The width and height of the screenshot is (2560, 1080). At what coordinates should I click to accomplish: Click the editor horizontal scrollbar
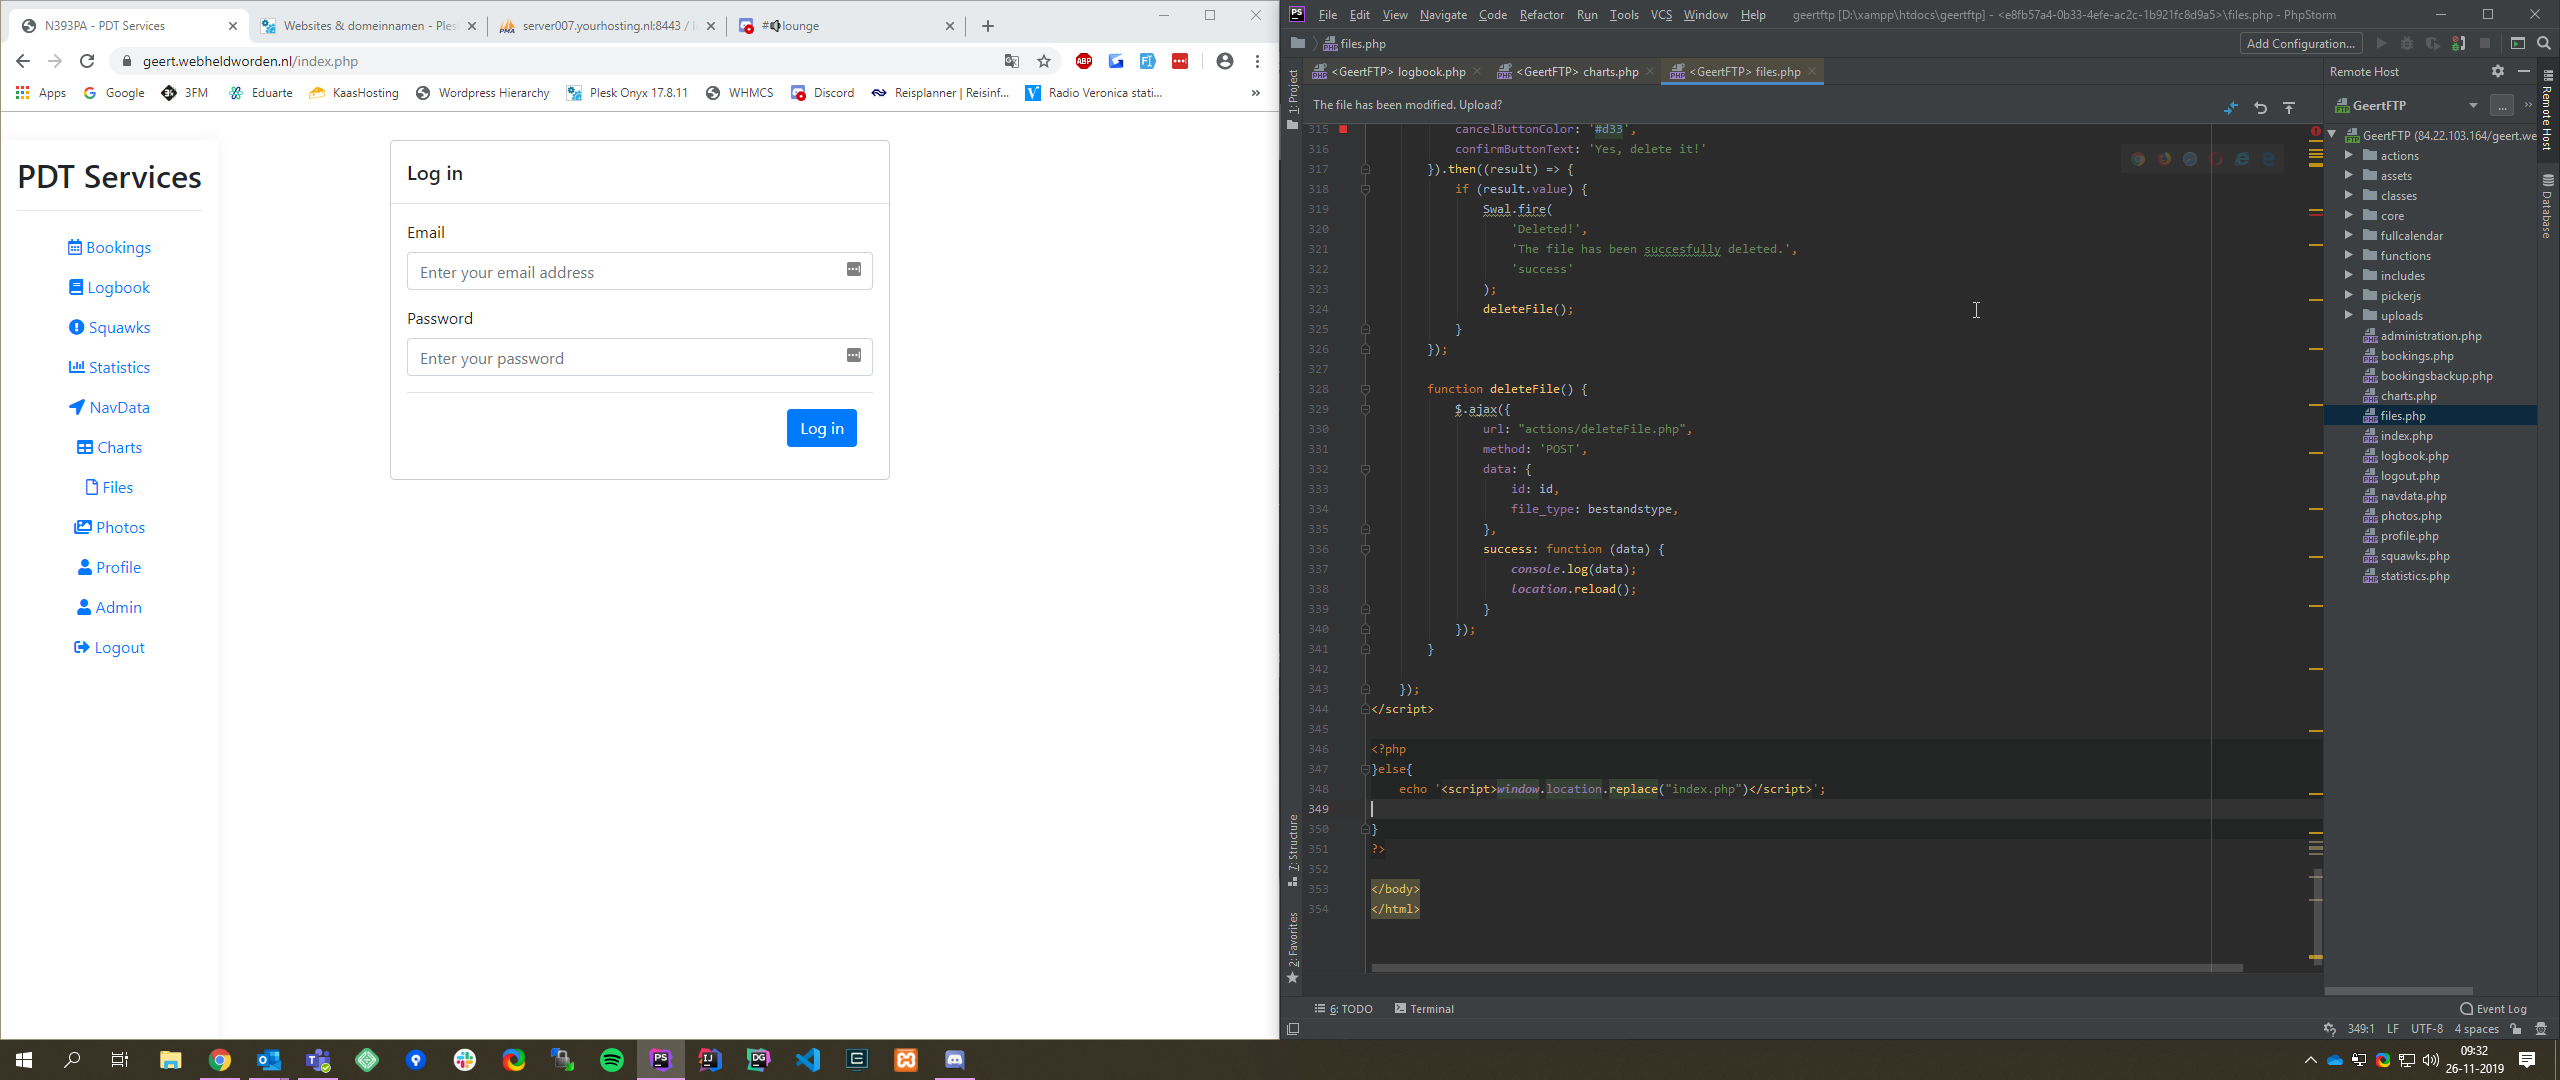(1805, 968)
